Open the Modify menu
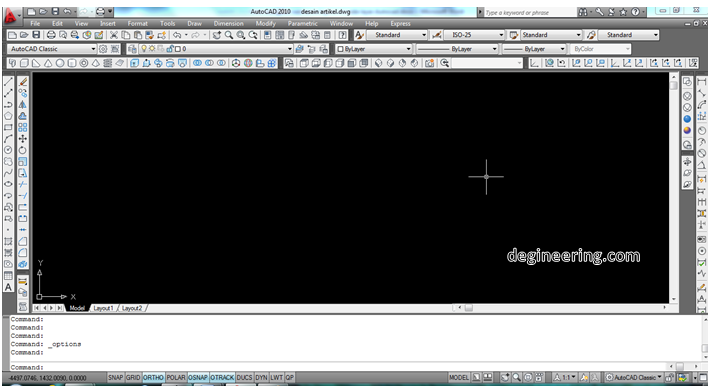Screen dimensions: 711x390 point(266,24)
